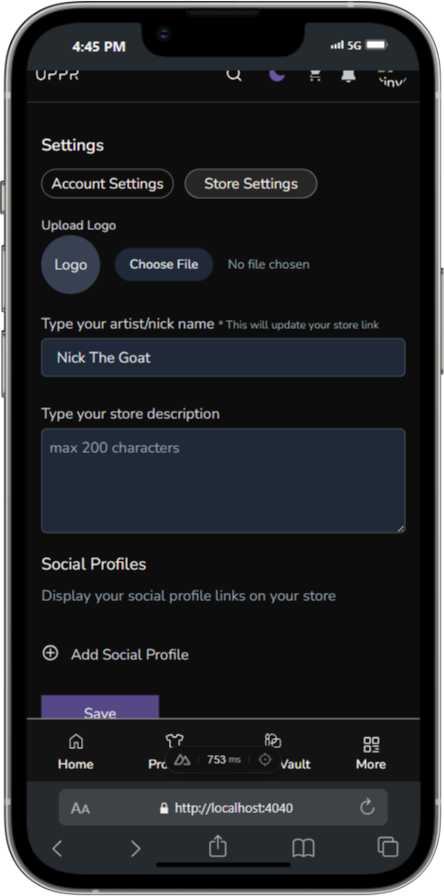Image resolution: width=444 pixels, height=896 pixels.
Task: Toggle dark mode with the moon icon
Action: click(277, 75)
